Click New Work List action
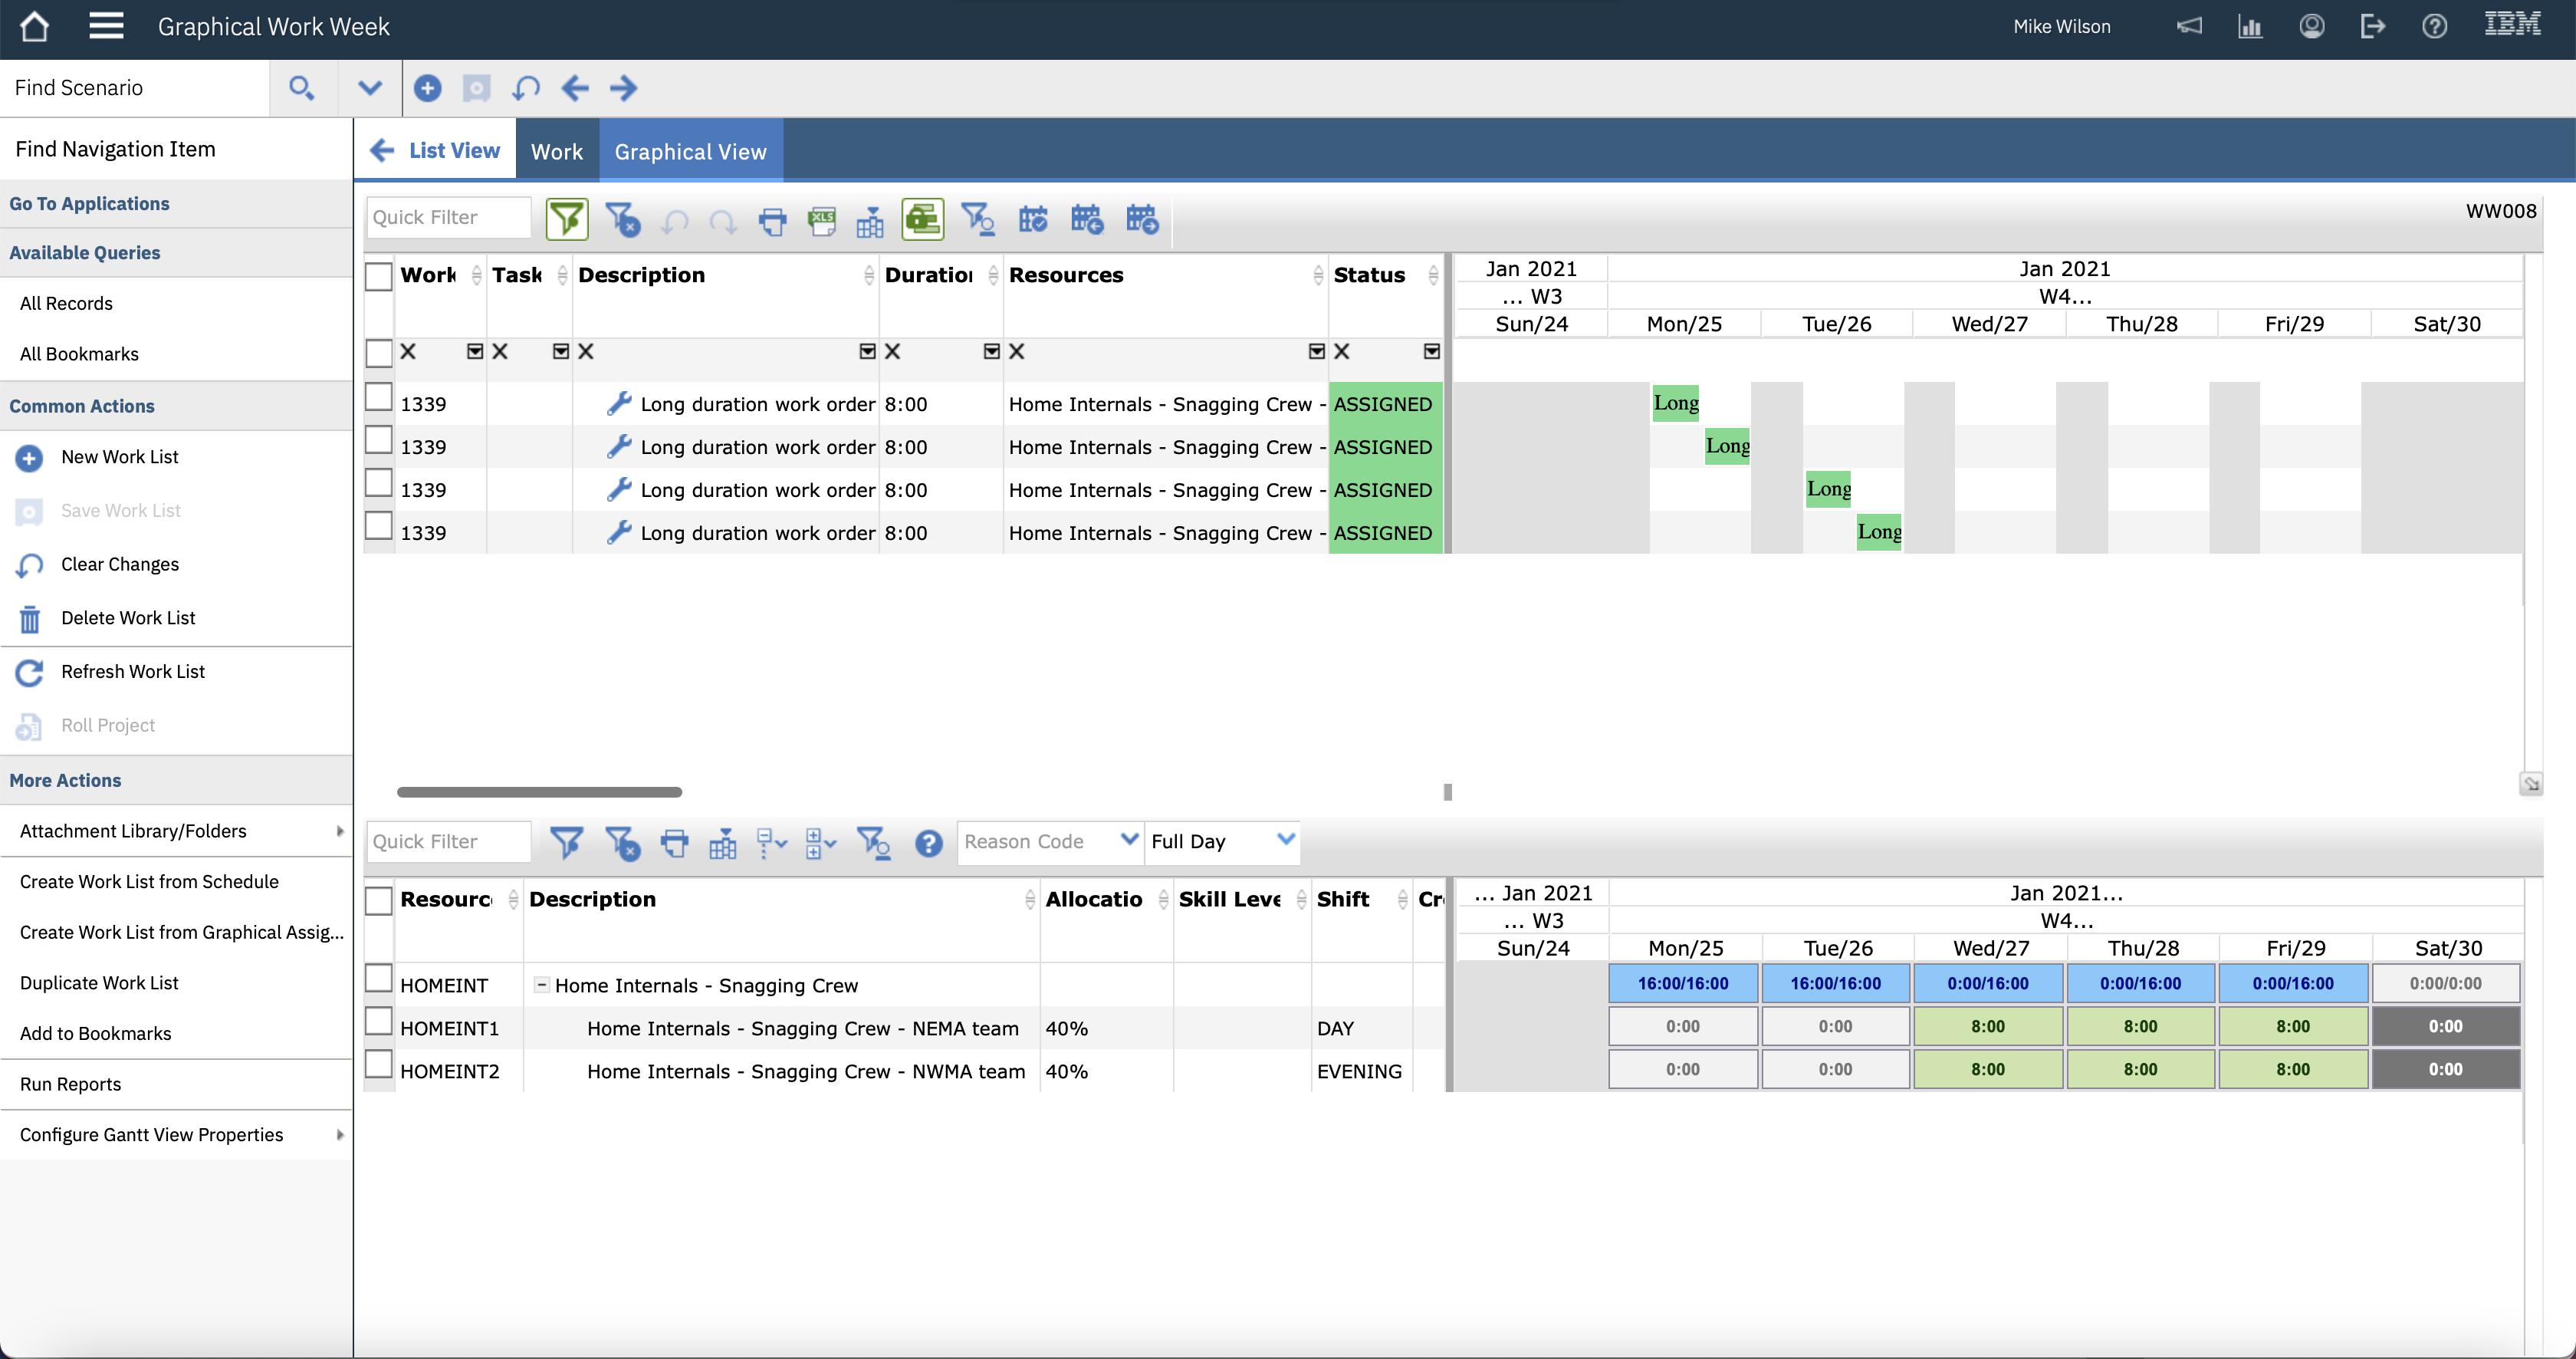Viewport: 2576px width, 1359px height. tap(119, 457)
